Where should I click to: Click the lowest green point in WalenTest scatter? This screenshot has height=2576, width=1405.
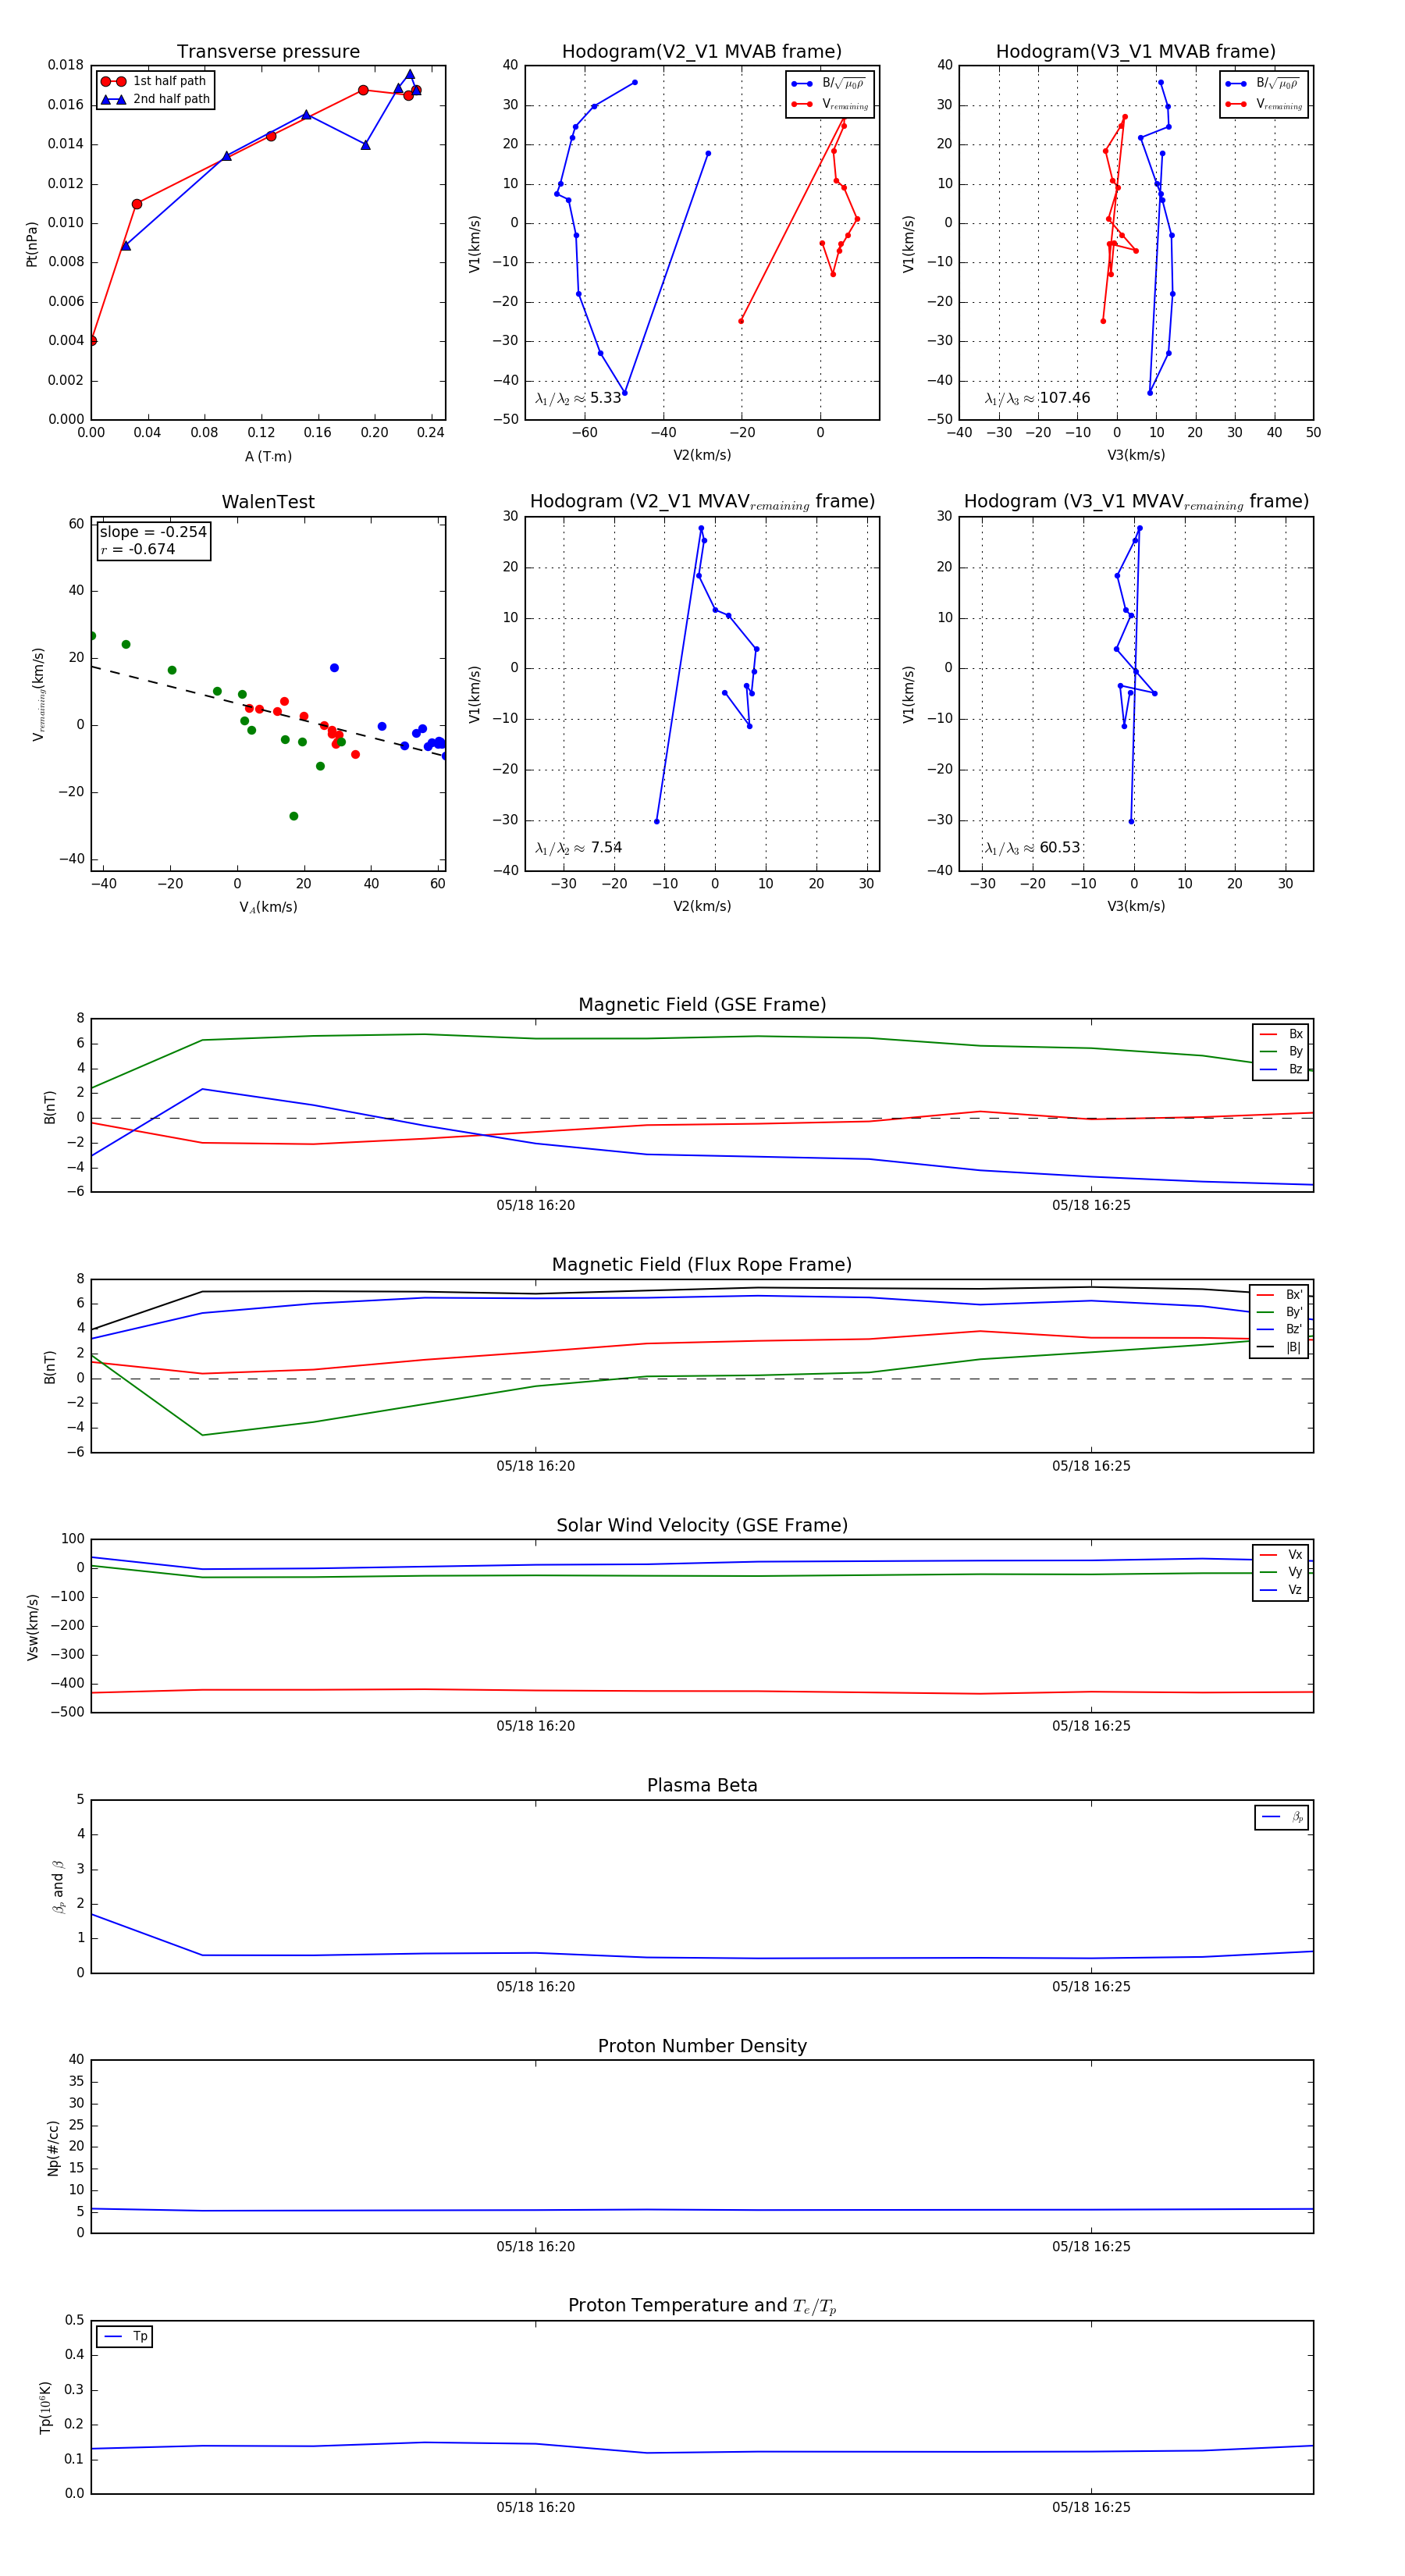pyautogui.click(x=293, y=816)
